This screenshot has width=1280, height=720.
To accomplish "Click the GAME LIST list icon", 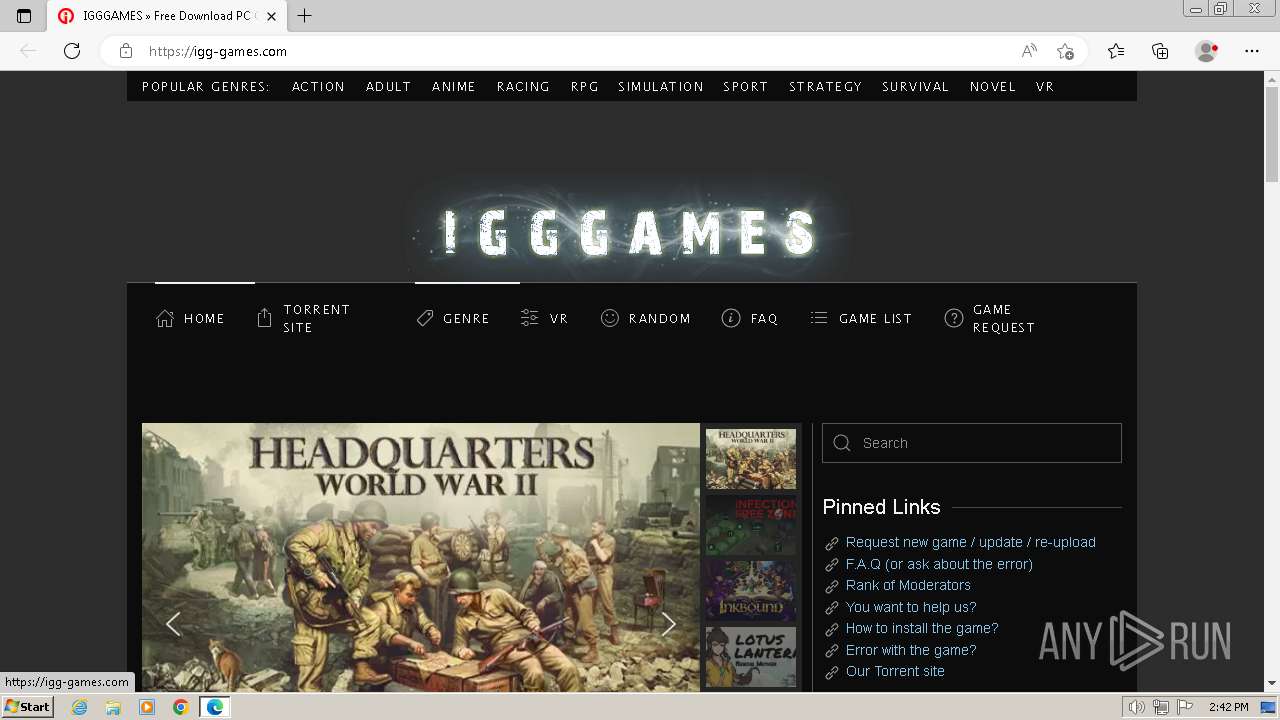I will (819, 318).
